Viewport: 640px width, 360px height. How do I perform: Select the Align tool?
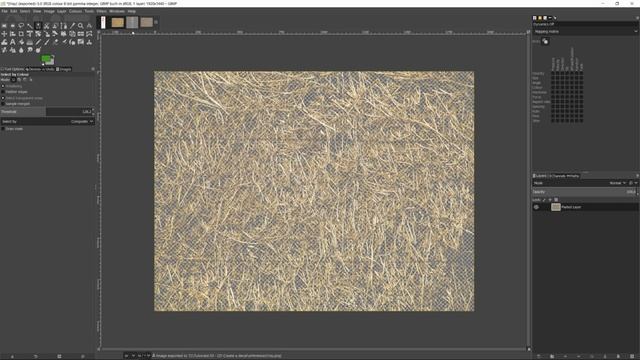[13, 34]
